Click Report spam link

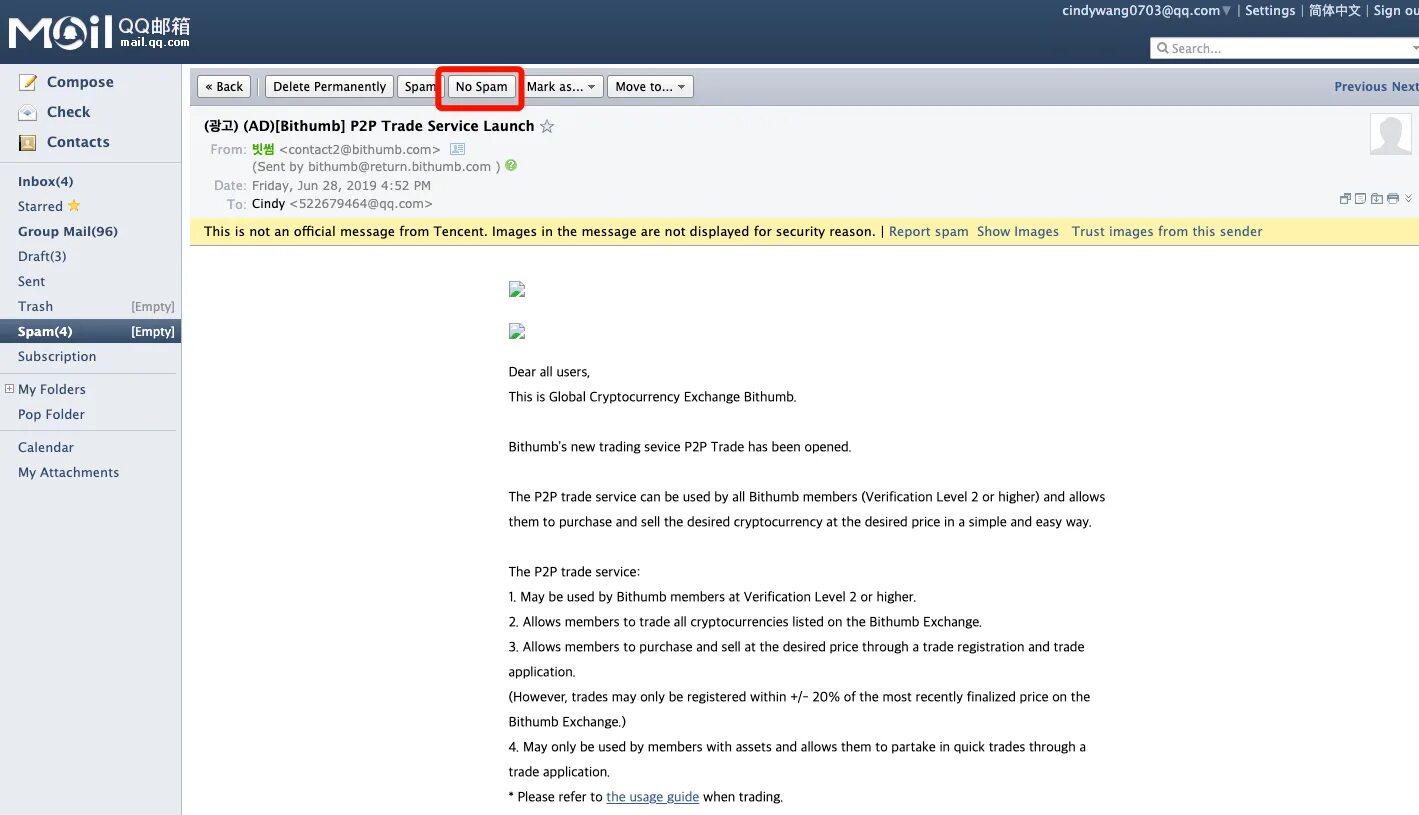(928, 231)
